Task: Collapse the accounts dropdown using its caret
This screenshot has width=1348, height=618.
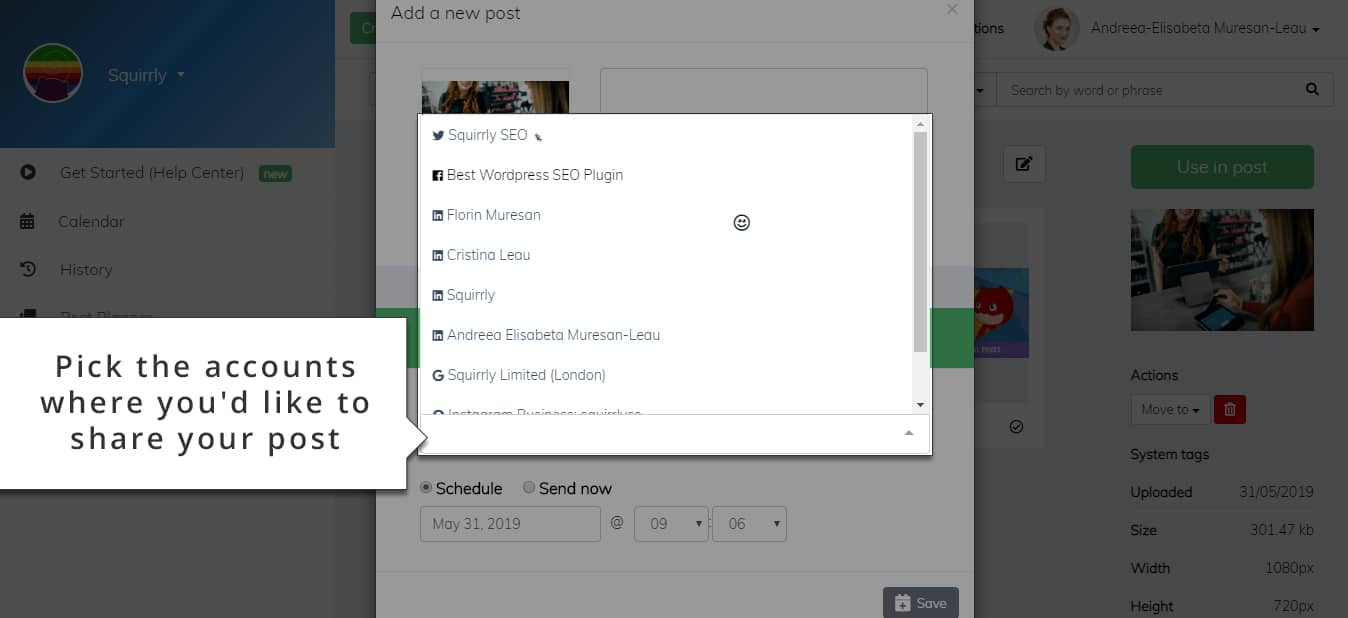Action: point(909,433)
